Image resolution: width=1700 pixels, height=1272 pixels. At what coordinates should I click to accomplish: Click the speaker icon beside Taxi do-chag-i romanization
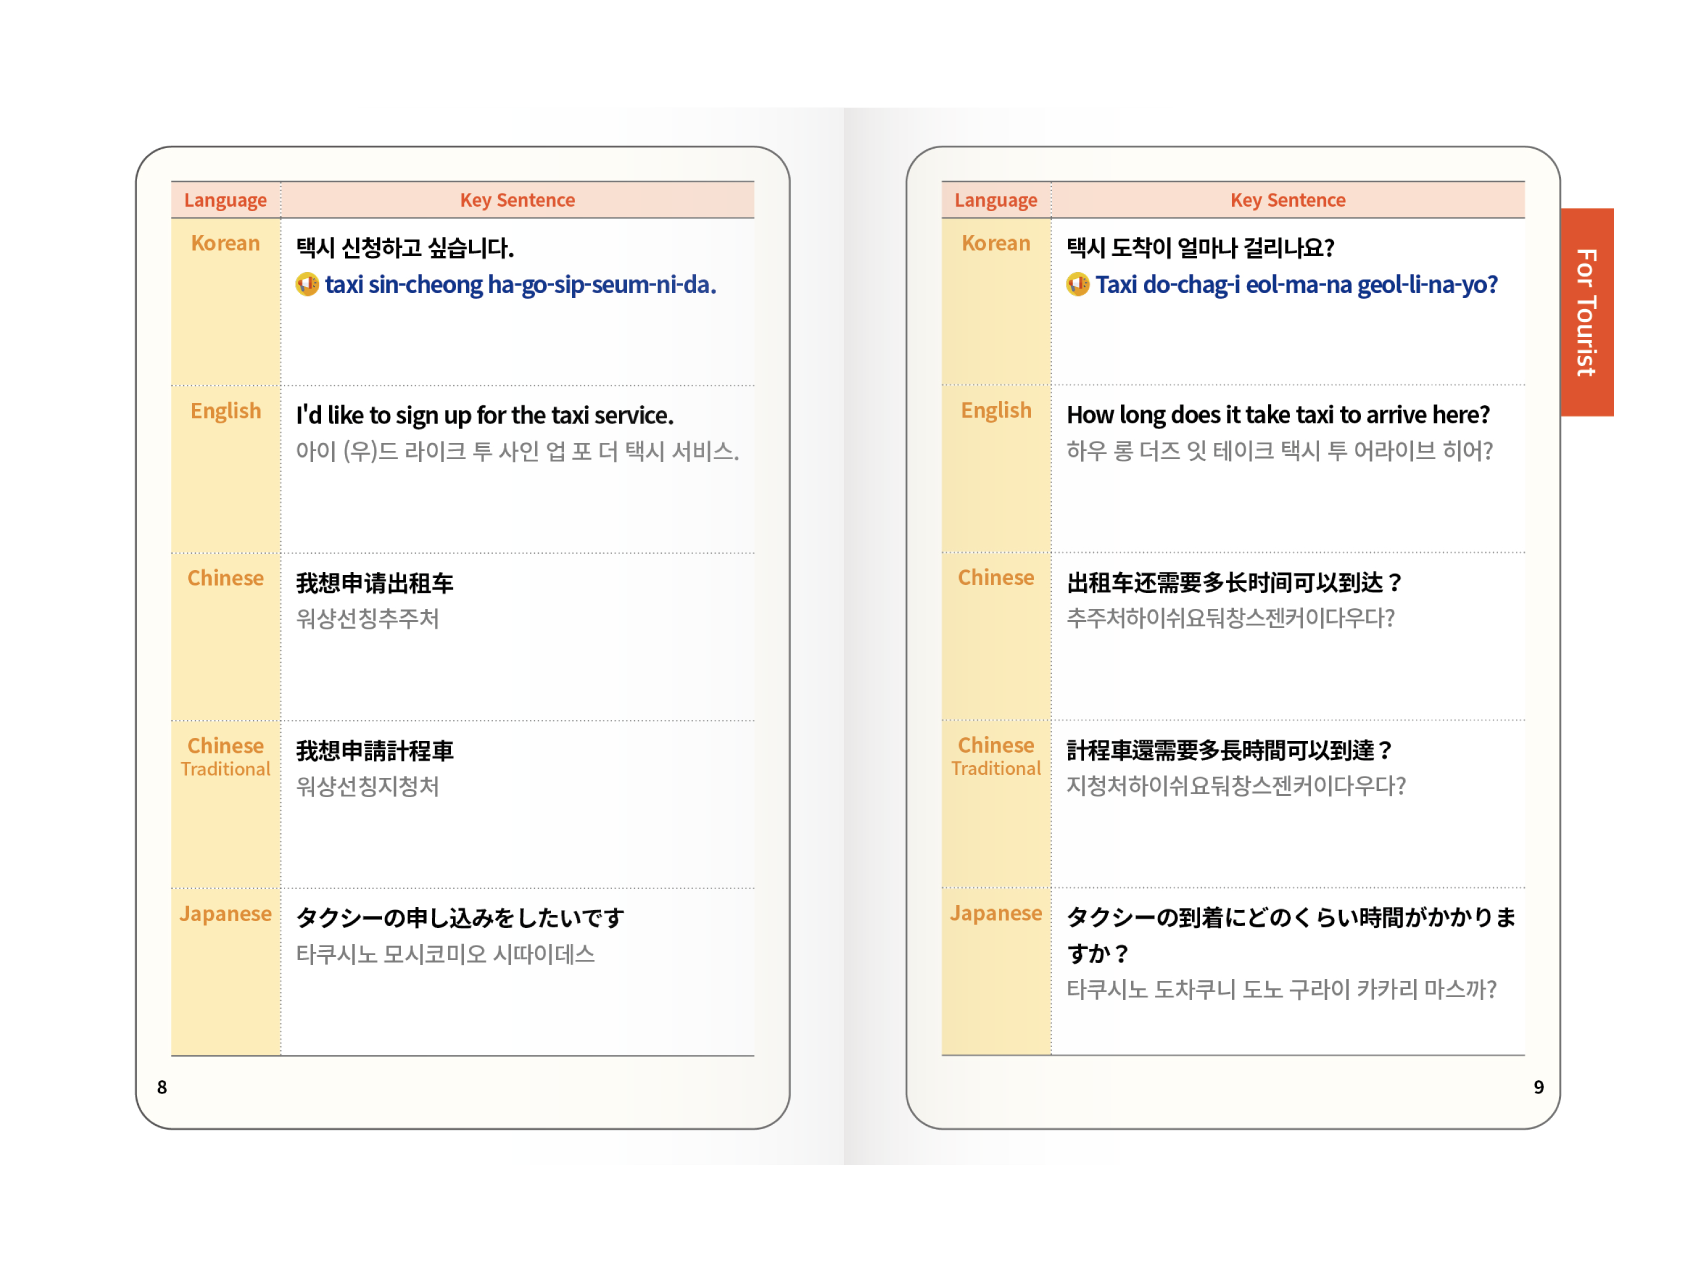coord(1078,285)
